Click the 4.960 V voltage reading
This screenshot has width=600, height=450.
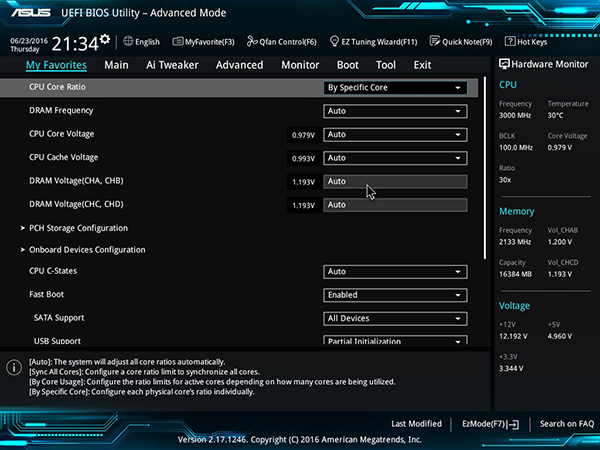pos(560,336)
